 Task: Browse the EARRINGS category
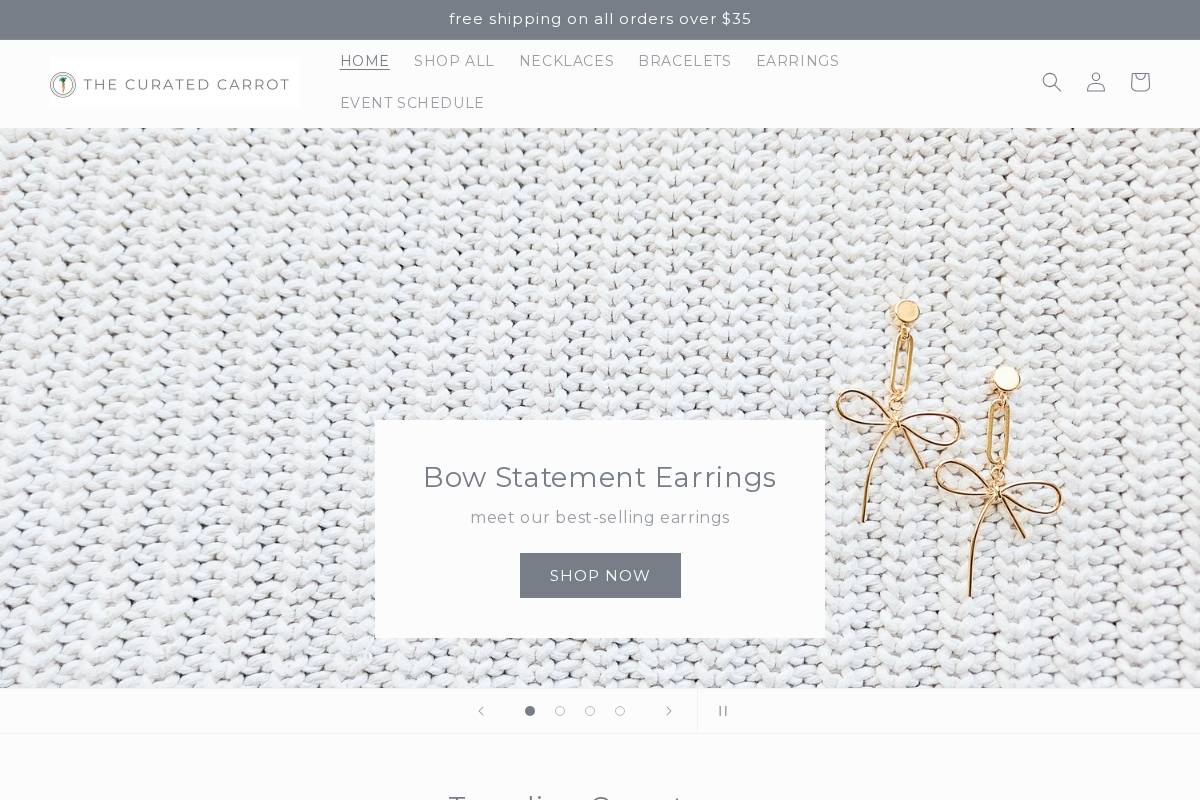point(798,61)
